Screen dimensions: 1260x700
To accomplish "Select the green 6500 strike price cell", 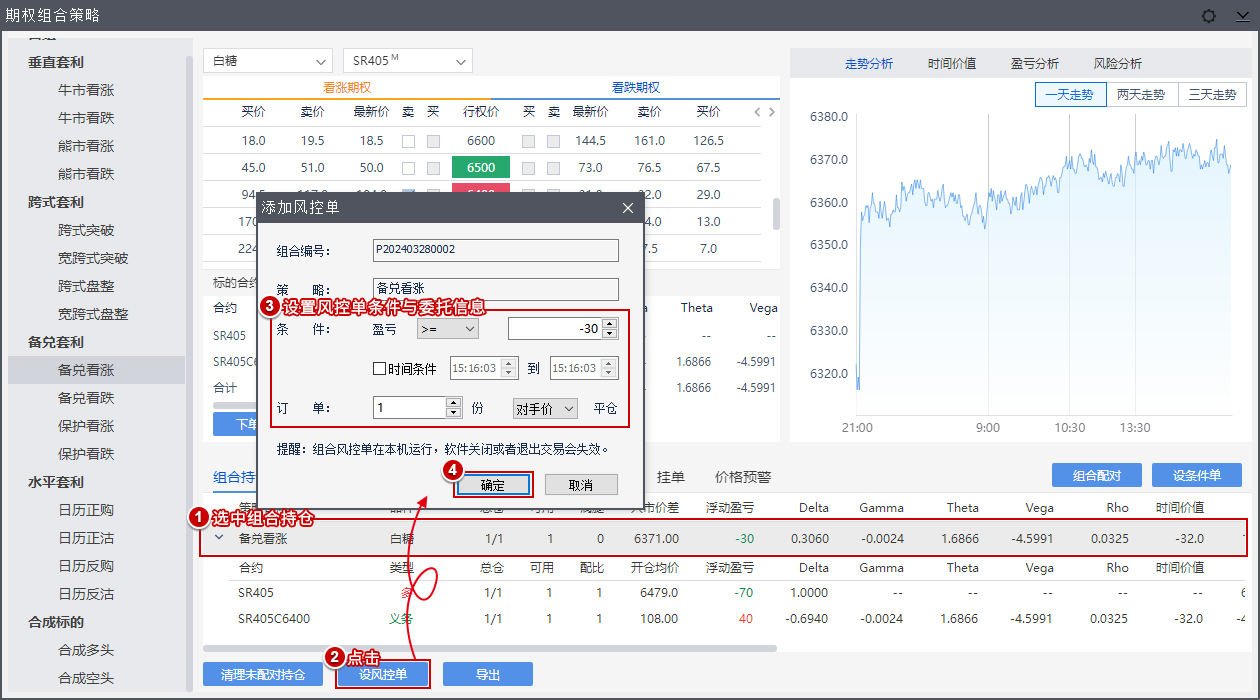I will [x=481, y=168].
